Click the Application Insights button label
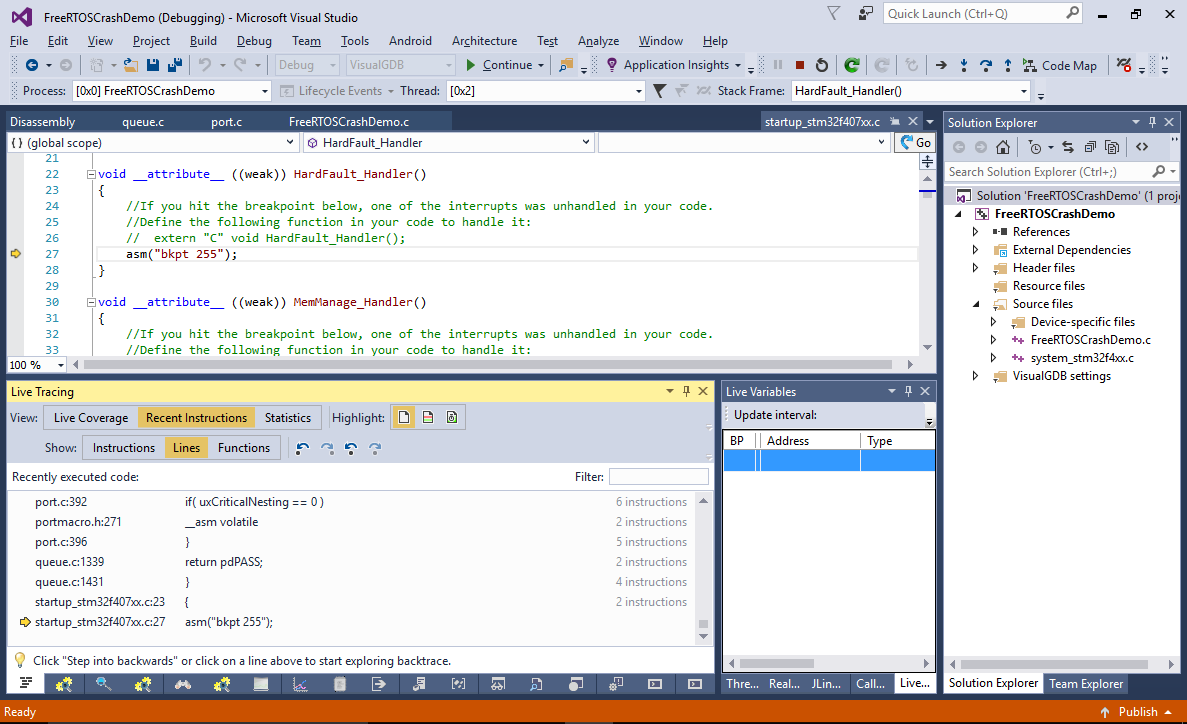Screen dimensions: 1187x724 pos(676,65)
